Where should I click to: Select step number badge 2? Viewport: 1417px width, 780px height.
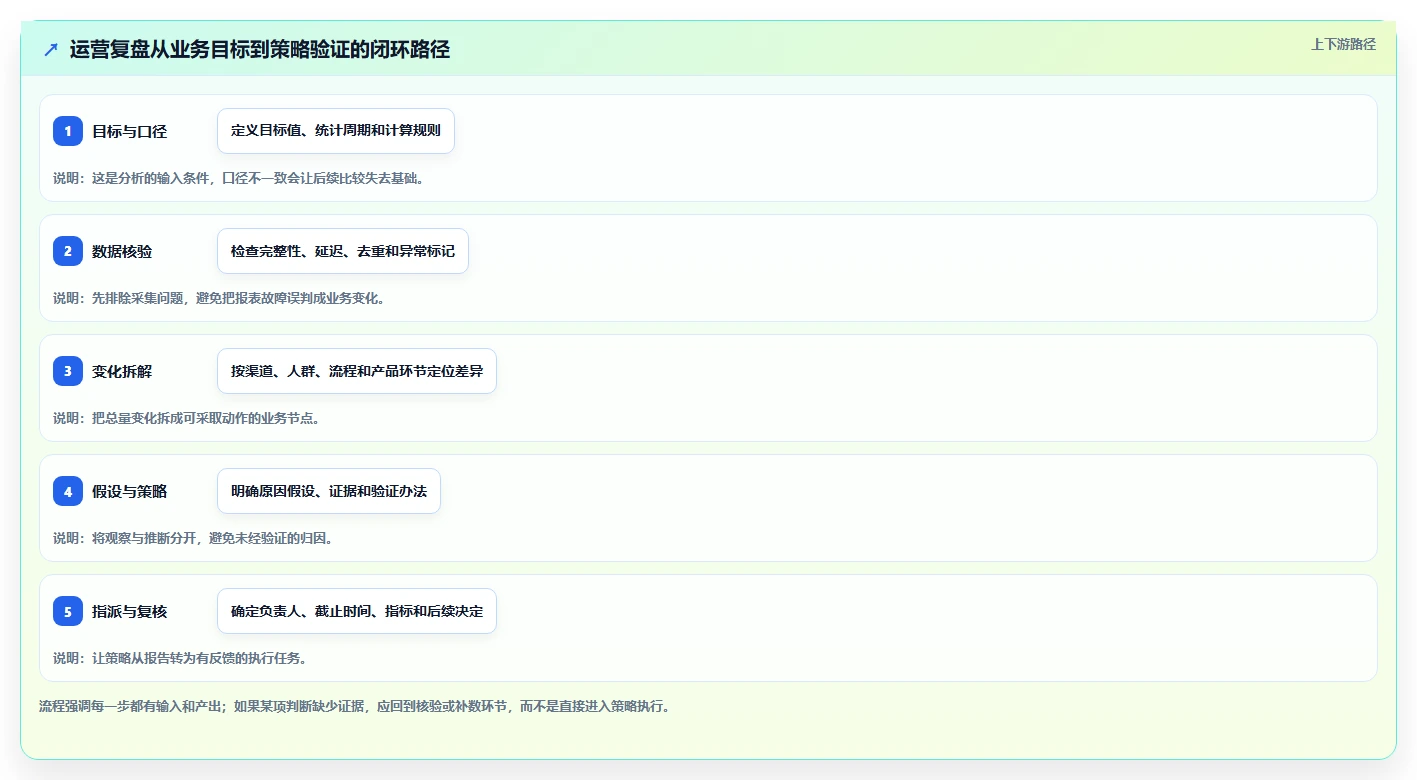click(x=68, y=251)
